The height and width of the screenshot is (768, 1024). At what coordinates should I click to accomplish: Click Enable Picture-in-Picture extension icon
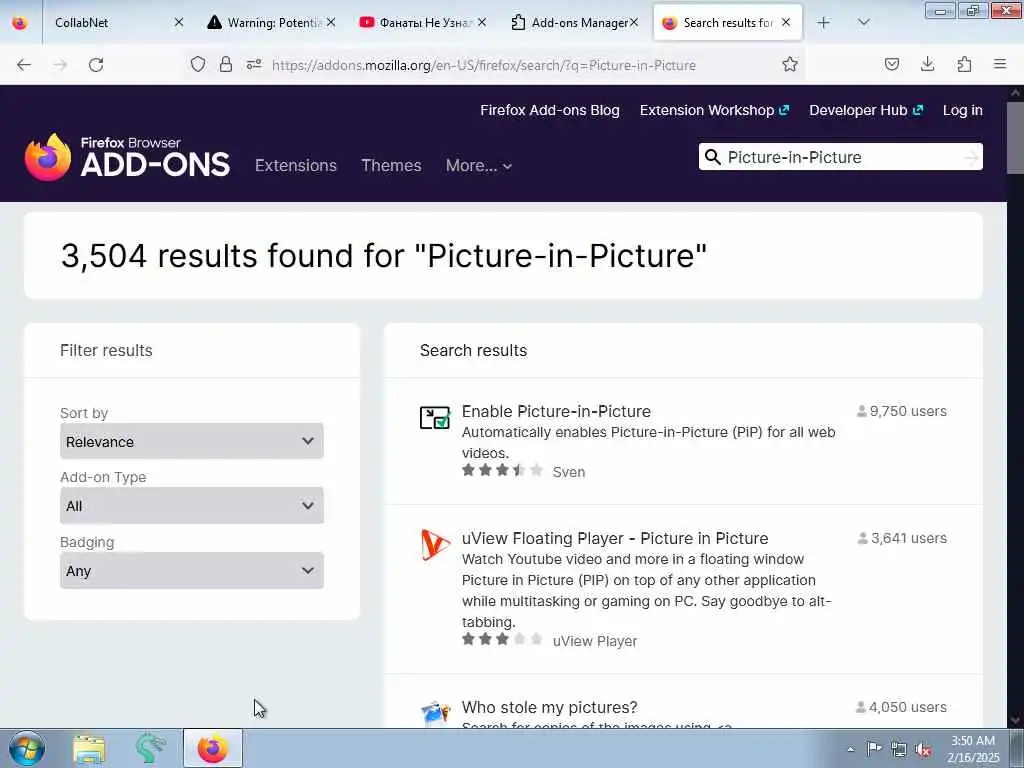pyautogui.click(x=435, y=417)
